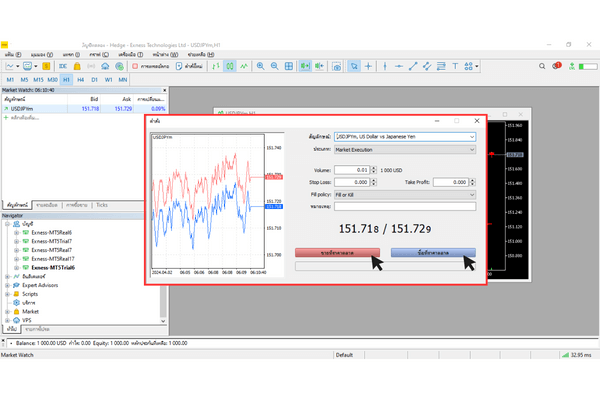
Task: Switch to the M15 timeframe
Action: coord(38,79)
